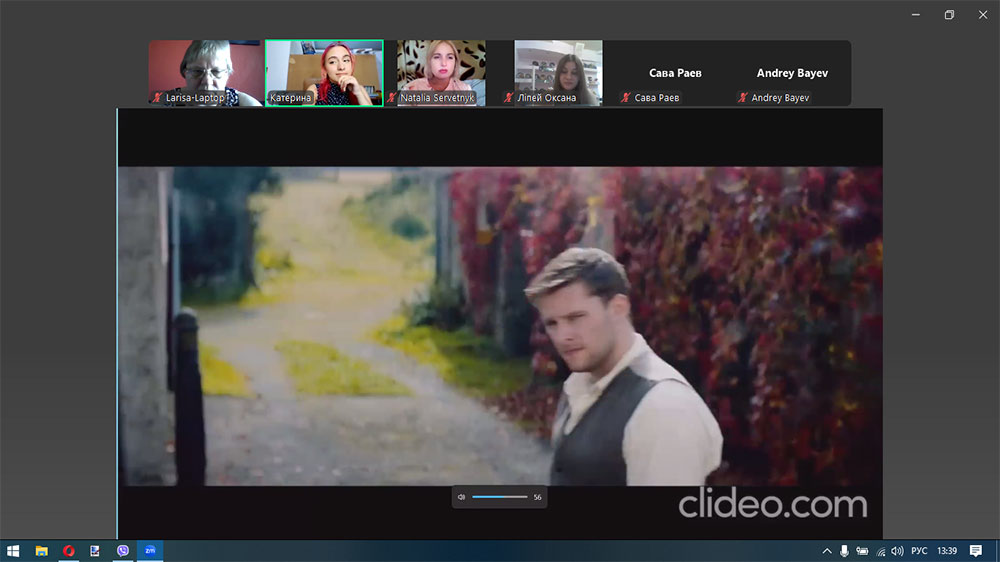Viewport: 1000px width, 562px height.
Task: Click the shared video frame
Action: (x=500, y=326)
